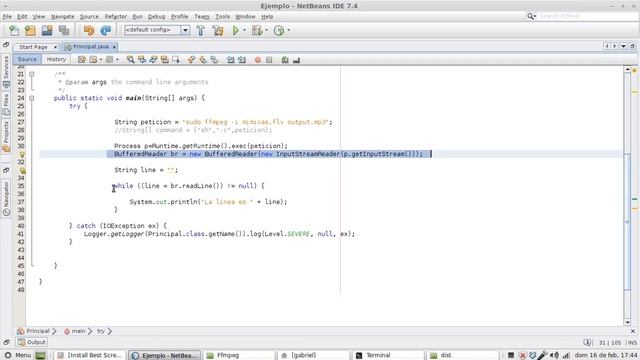Click the Open Project toolbar icon
640x360 pixels.
pyautogui.click(x=47, y=30)
